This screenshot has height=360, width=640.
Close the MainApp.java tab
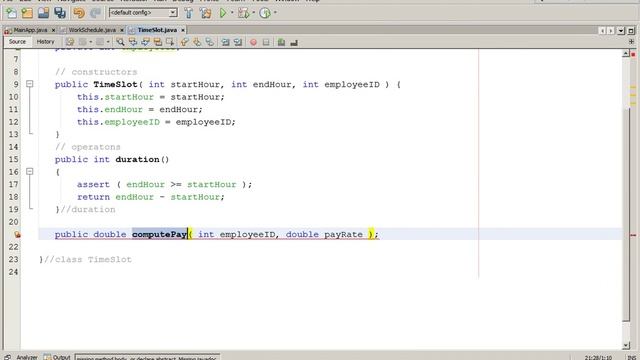tap(53, 30)
